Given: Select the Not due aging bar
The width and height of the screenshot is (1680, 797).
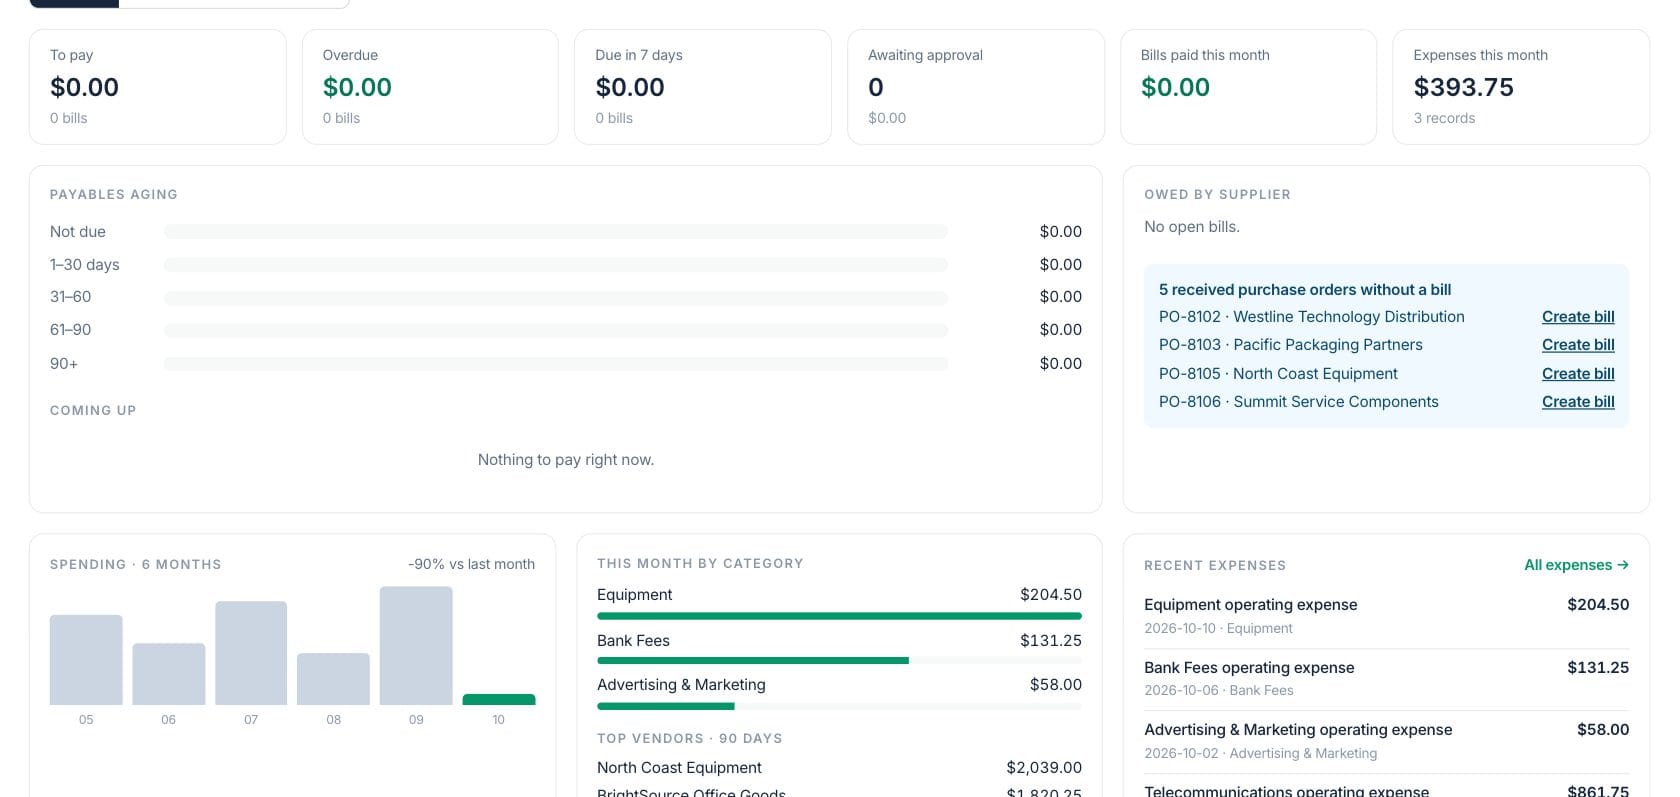Looking at the screenshot, I should 555,231.
